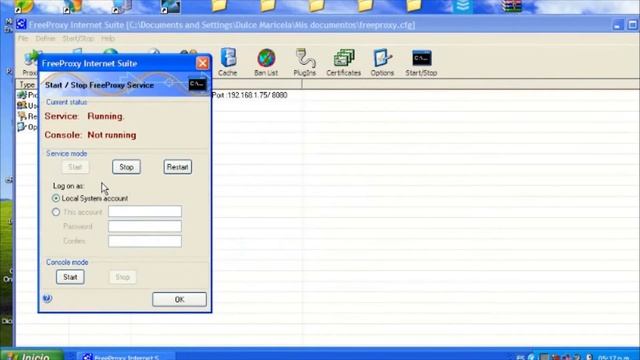Screen dimensions: 640x360
Task: Click the Type column header
Action: [x=27, y=84]
